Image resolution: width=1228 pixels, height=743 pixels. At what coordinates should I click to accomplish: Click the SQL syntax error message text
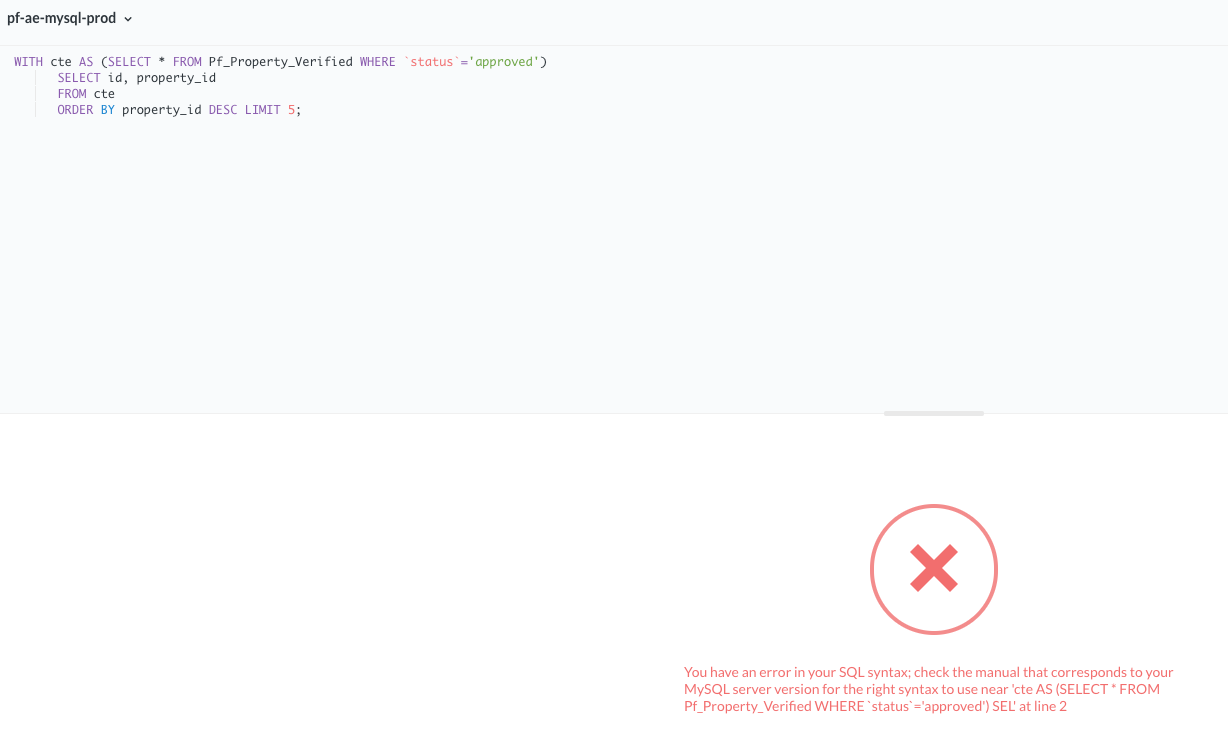click(x=928, y=689)
